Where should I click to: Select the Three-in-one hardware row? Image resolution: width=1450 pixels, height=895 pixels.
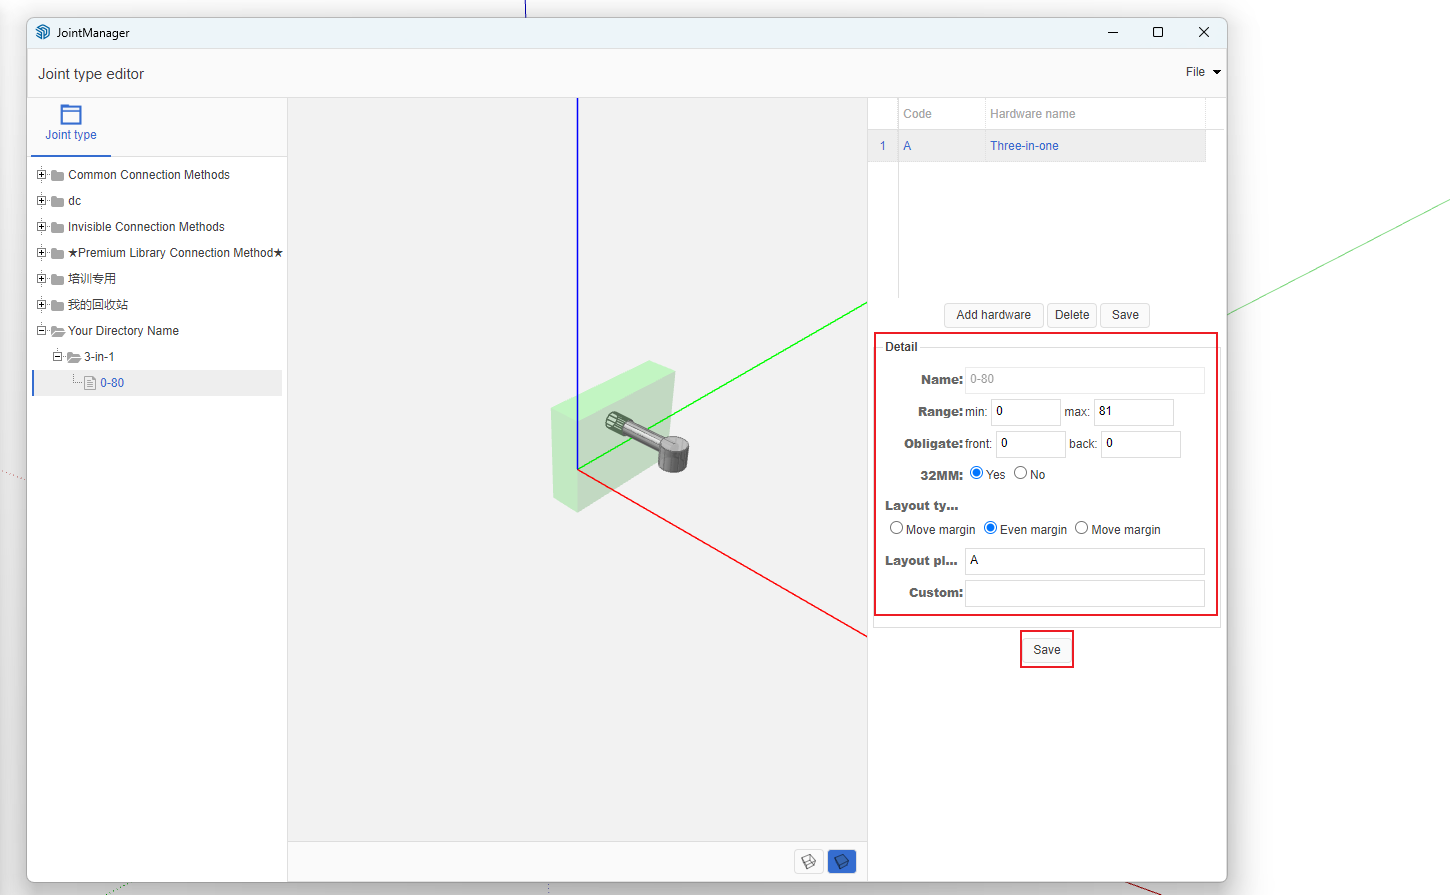pos(1024,146)
